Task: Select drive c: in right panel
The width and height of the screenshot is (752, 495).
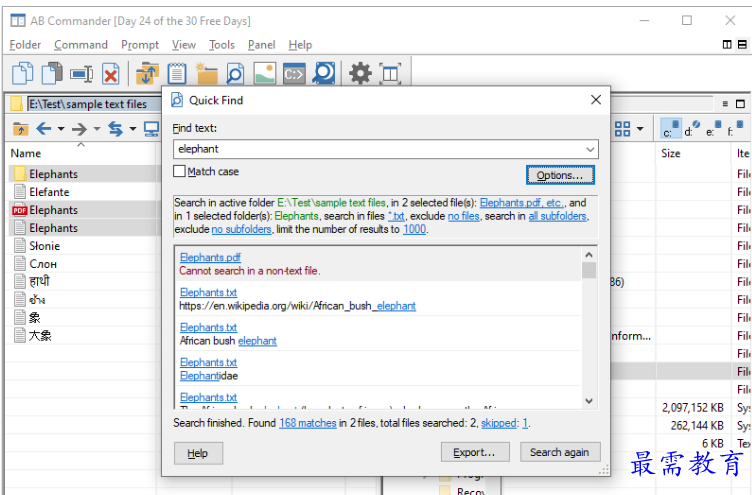Action: (670, 128)
